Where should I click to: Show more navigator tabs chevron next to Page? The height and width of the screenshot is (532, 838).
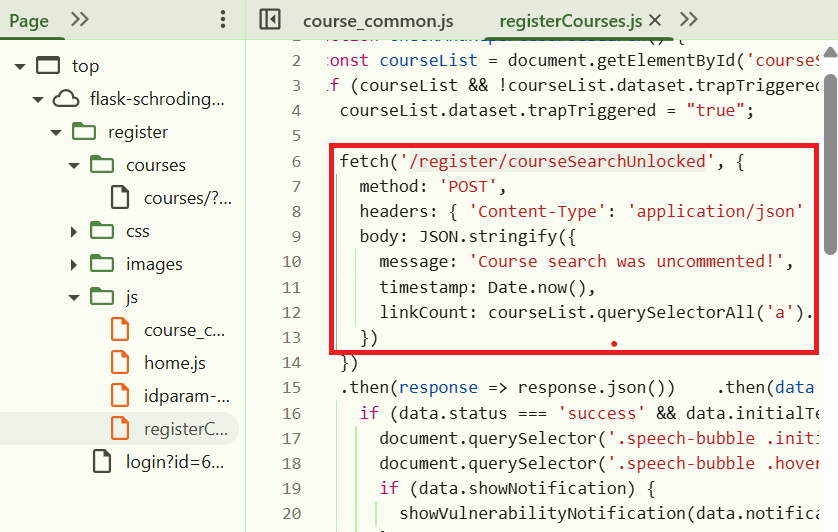[x=80, y=20]
